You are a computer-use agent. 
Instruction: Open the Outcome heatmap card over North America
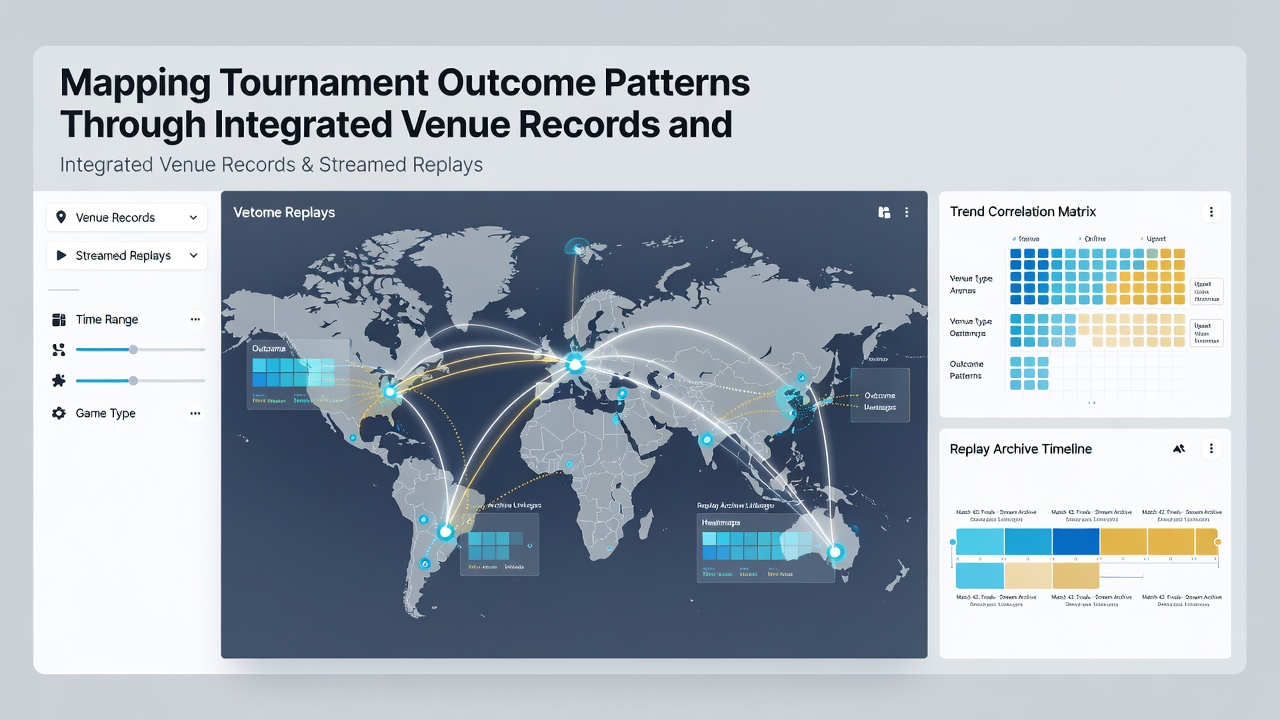[298, 373]
